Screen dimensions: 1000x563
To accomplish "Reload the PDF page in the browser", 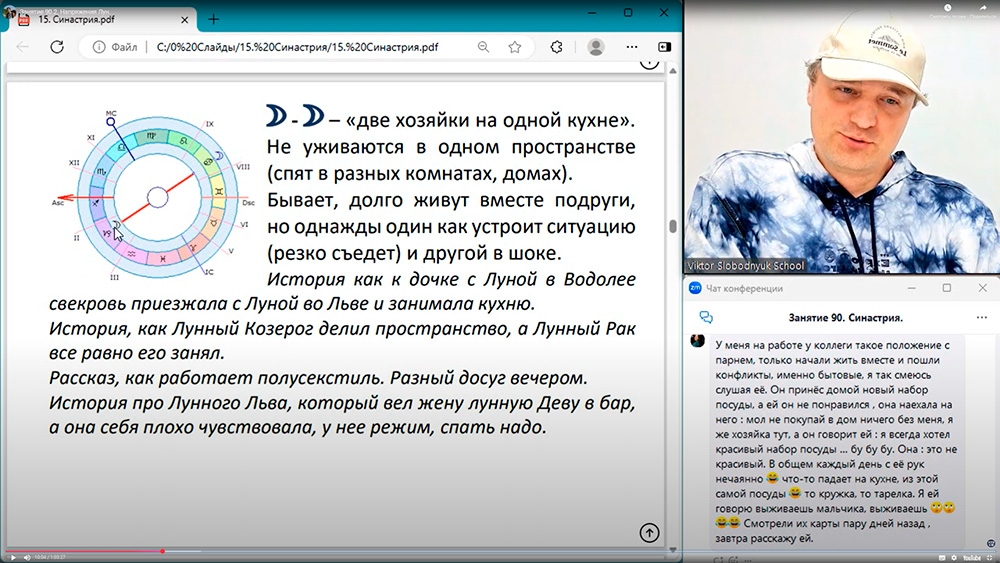I will 57,47.
